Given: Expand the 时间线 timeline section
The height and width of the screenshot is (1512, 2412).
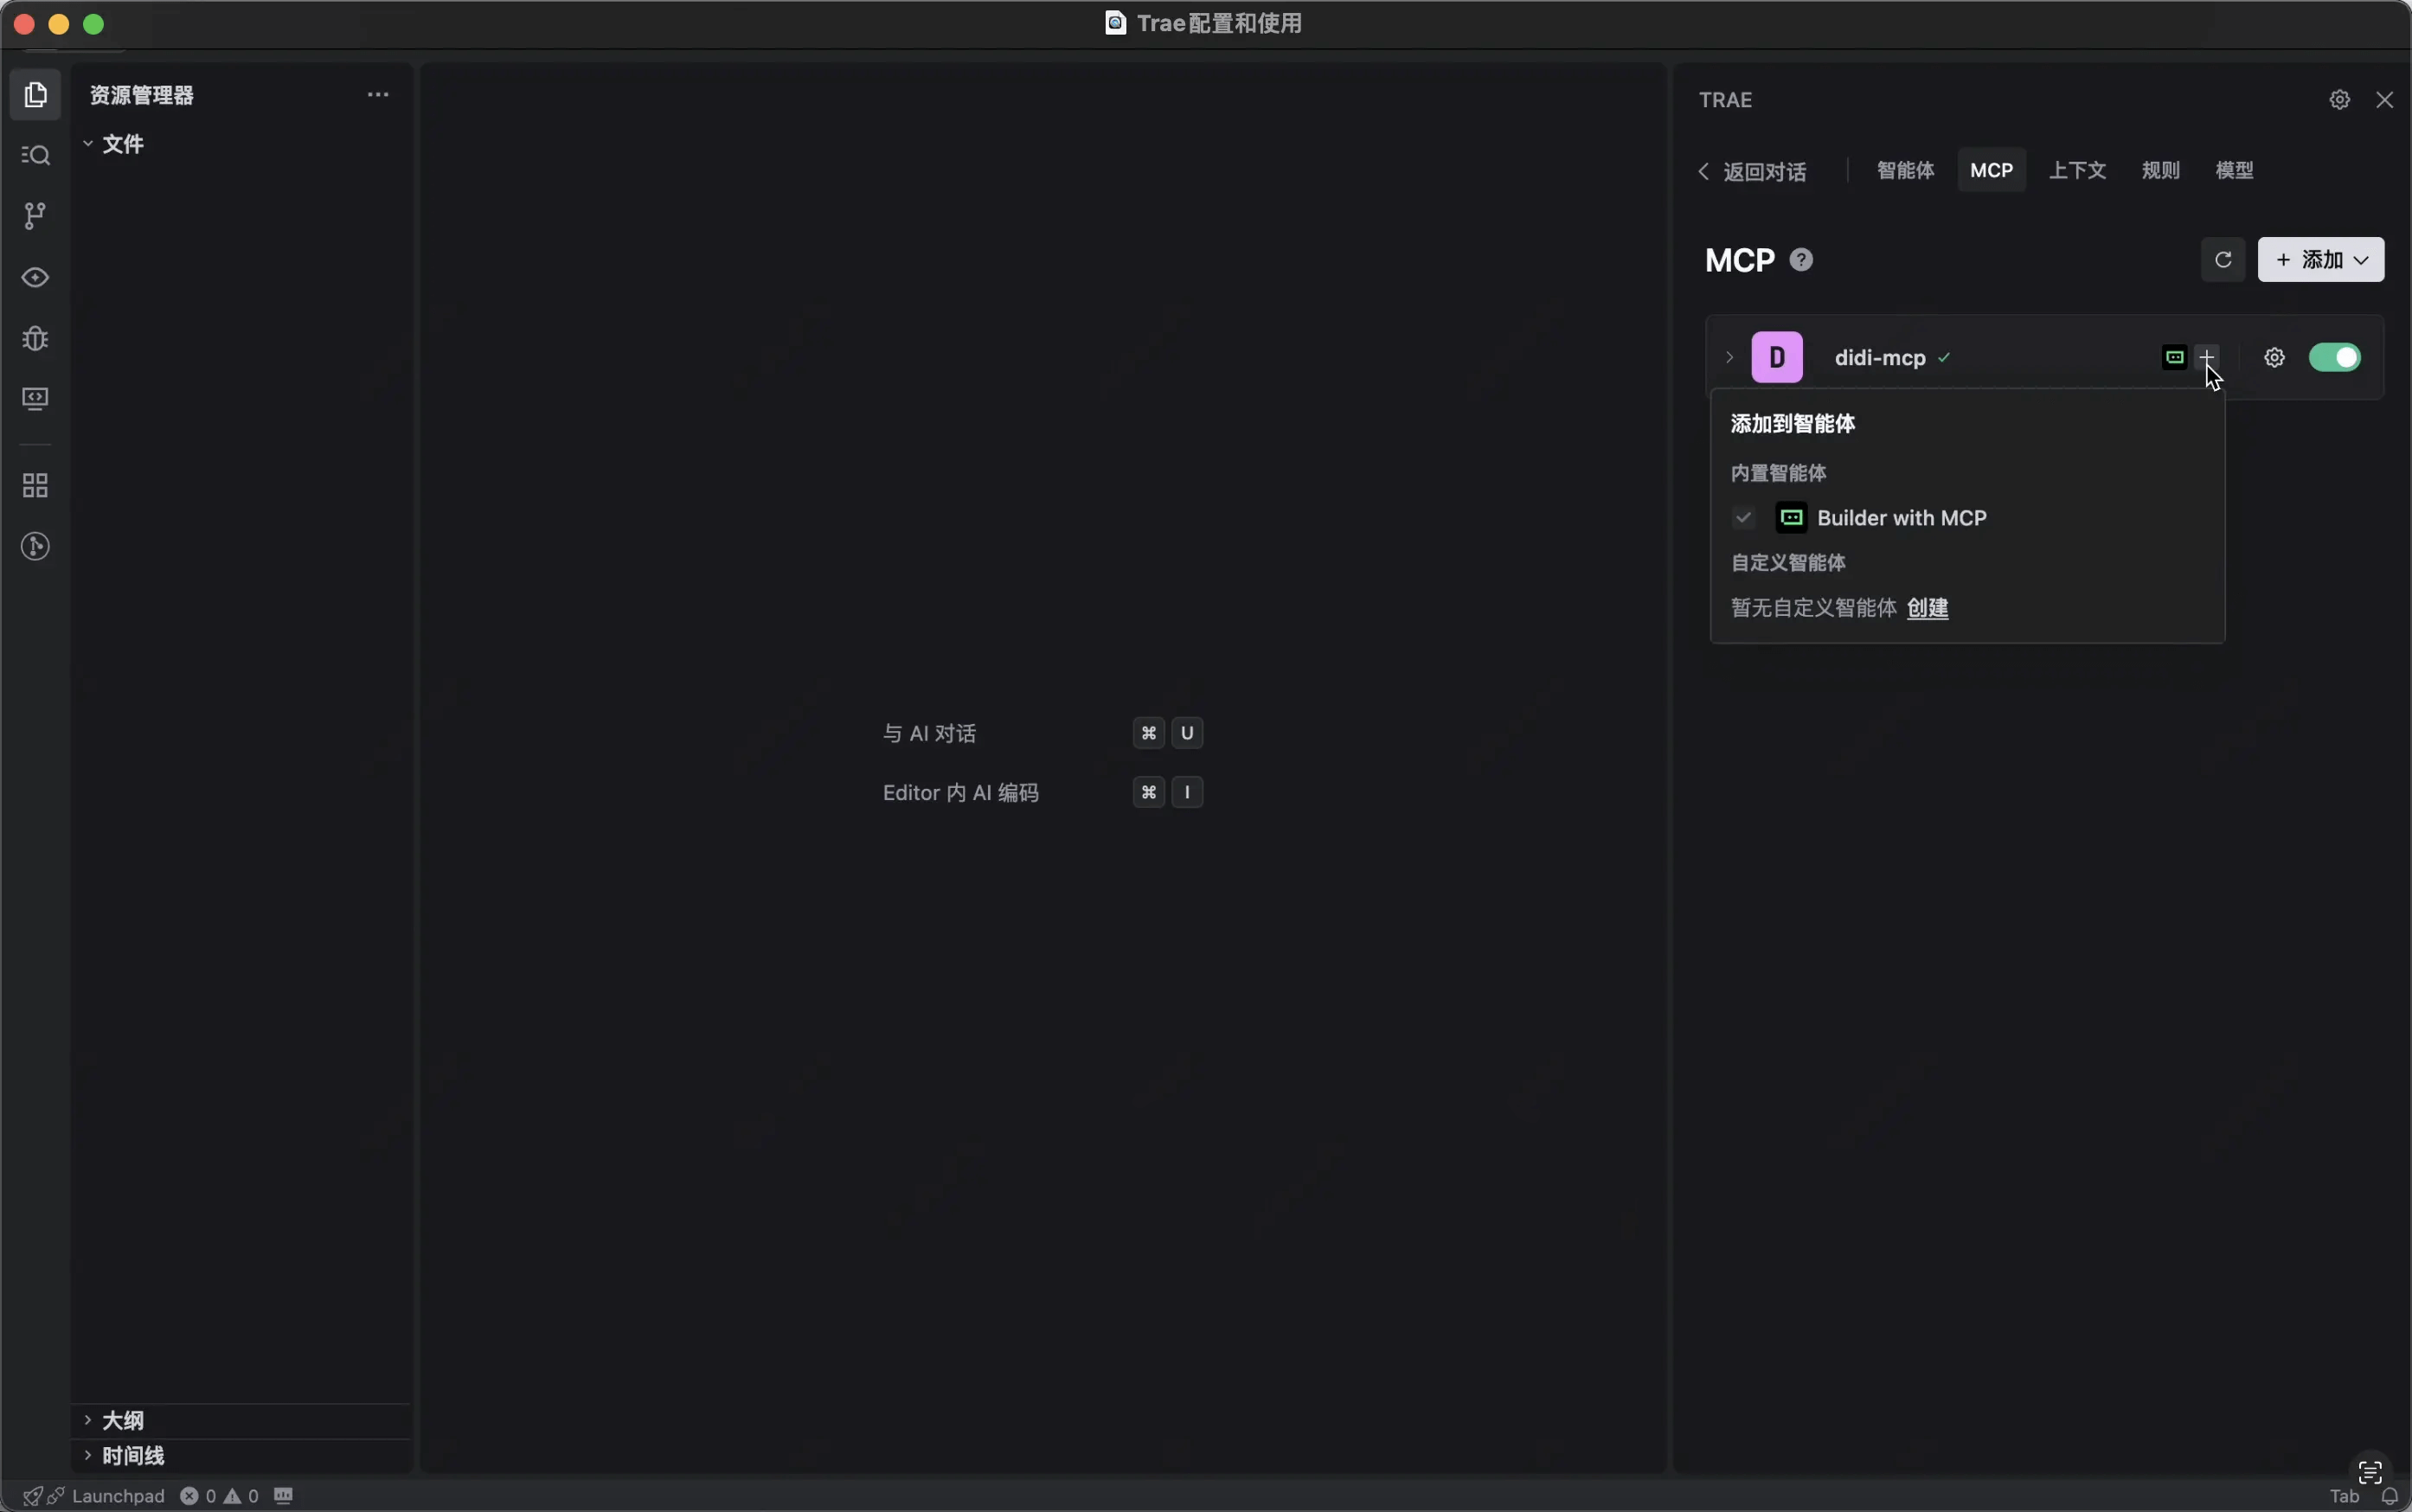Looking at the screenshot, I should pos(132,1456).
